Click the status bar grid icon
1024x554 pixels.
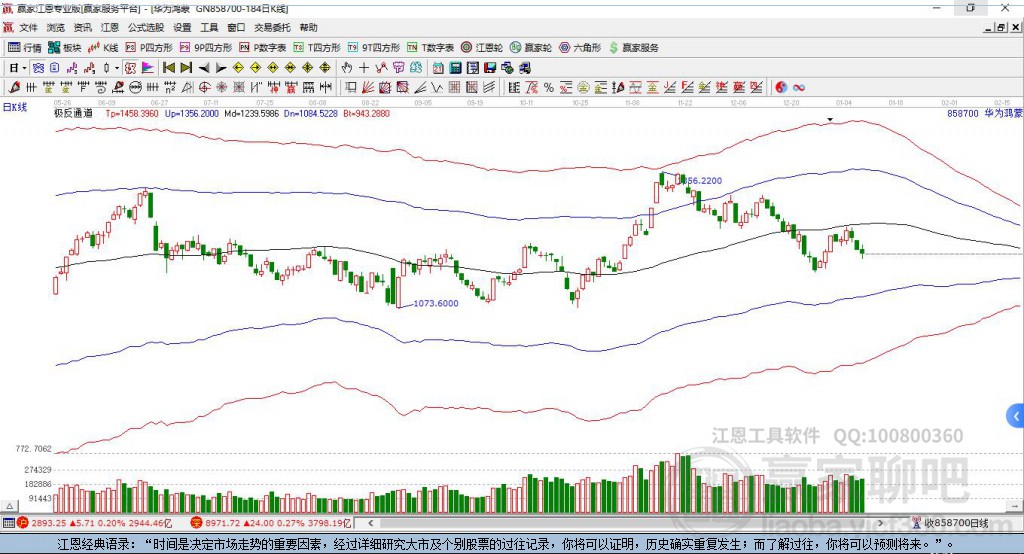click(x=8, y=523)
